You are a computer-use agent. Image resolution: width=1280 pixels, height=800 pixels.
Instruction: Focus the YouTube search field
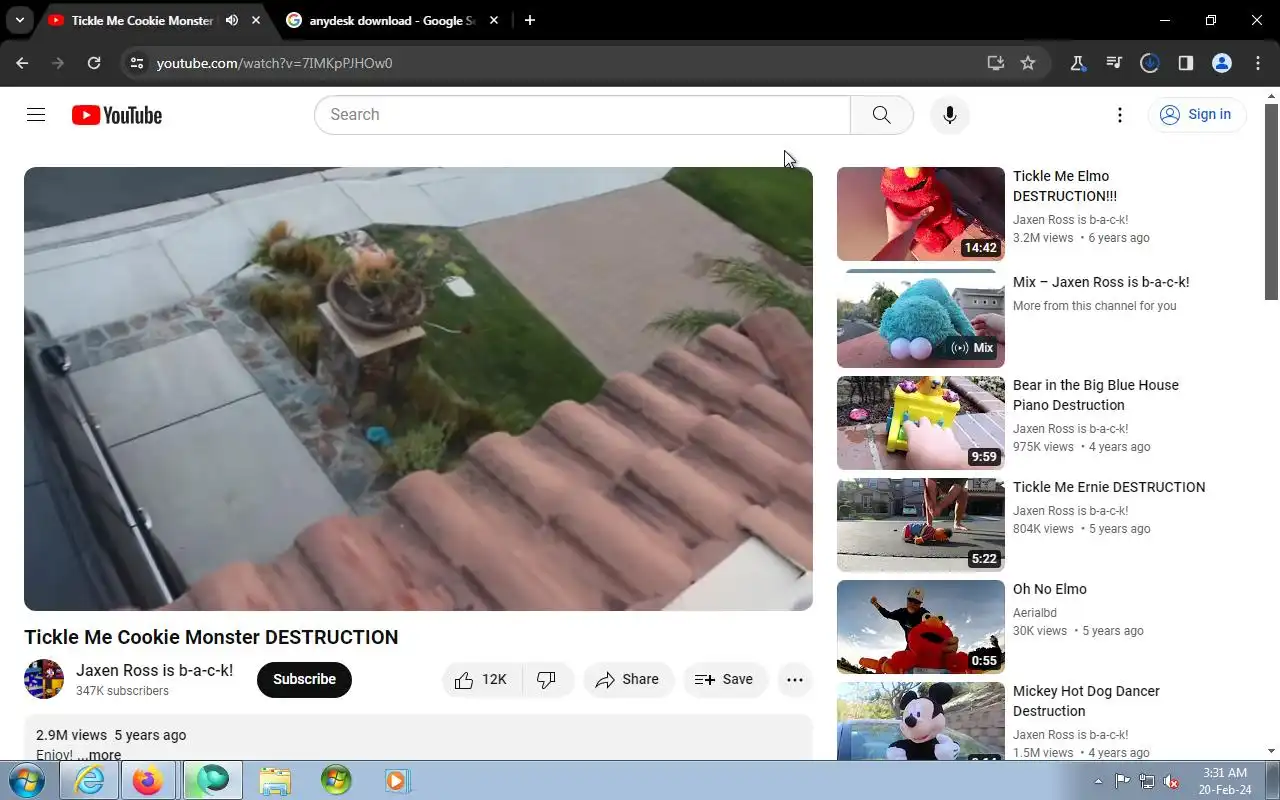(582, 115)
